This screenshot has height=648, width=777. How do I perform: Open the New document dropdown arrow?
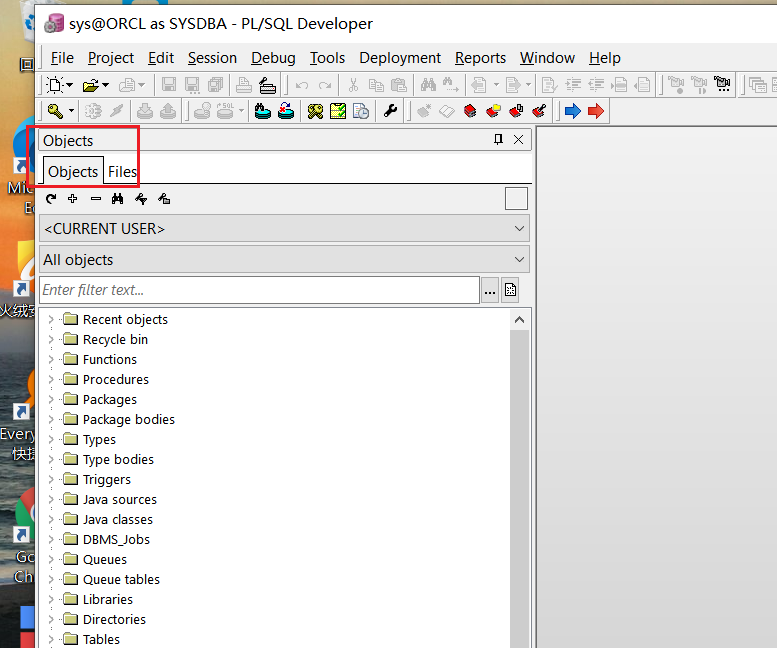(x=70, y=85)
